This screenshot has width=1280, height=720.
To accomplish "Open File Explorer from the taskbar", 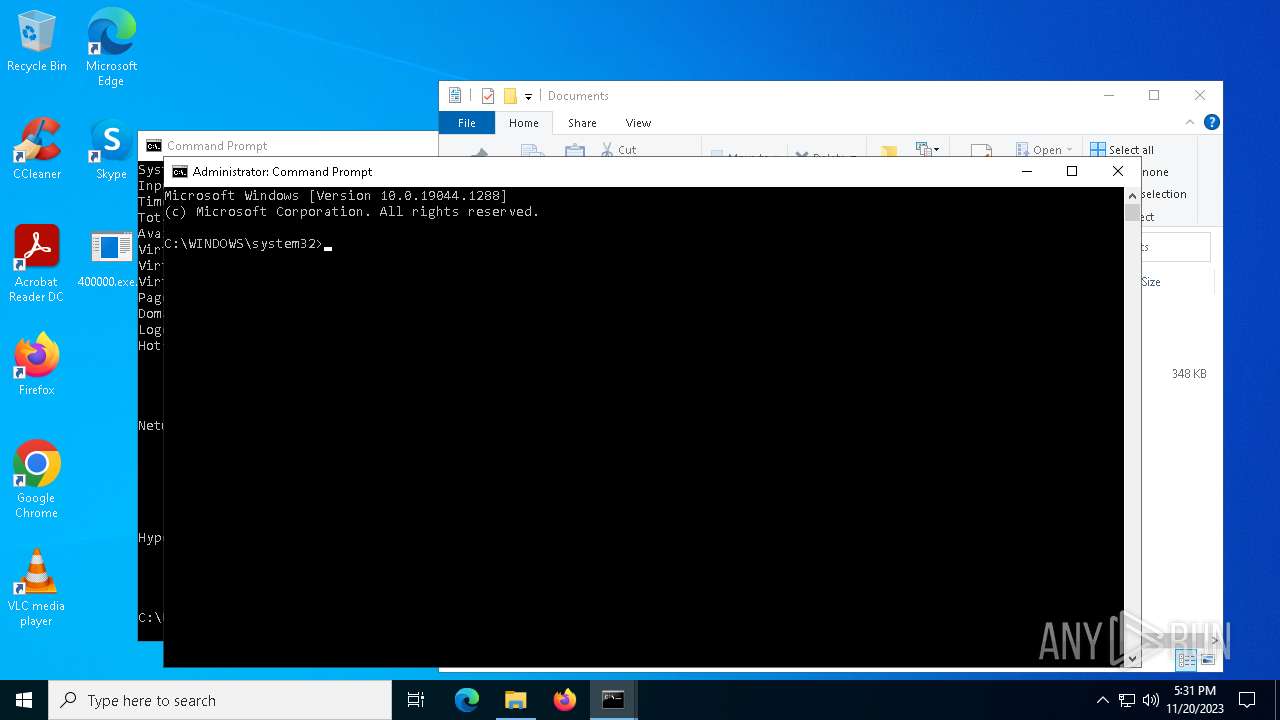I will point(516,700).
